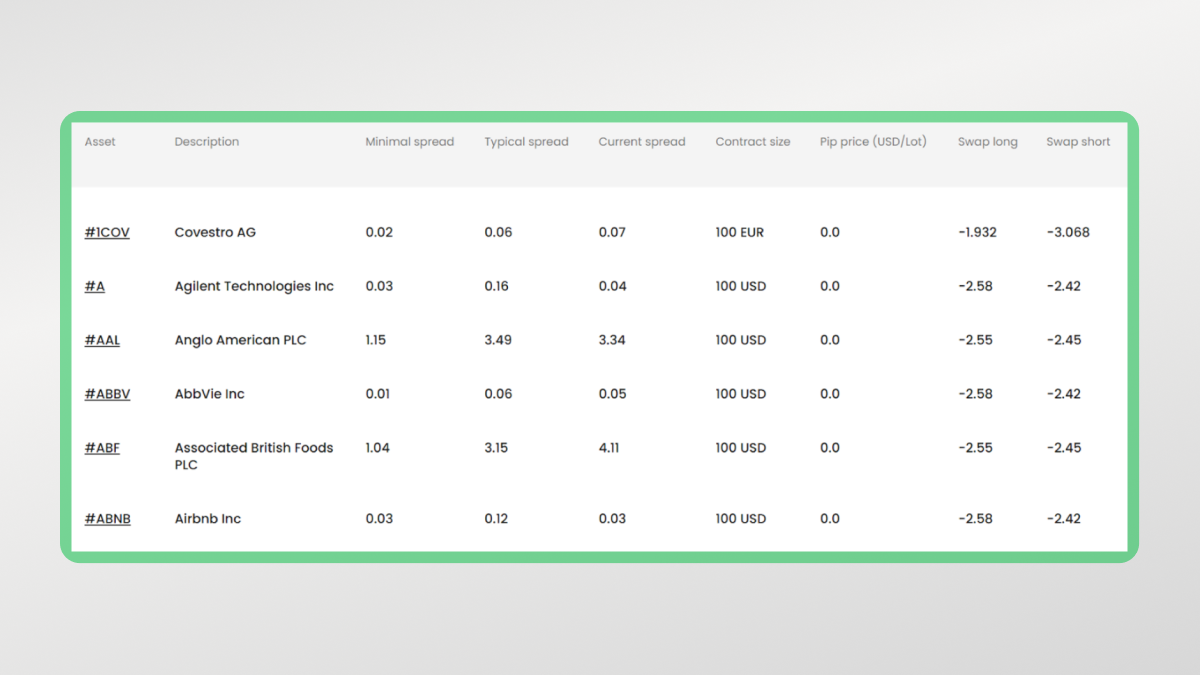
Task: Click AbbVie's current spread 0.05
Action: coord(613,394)
